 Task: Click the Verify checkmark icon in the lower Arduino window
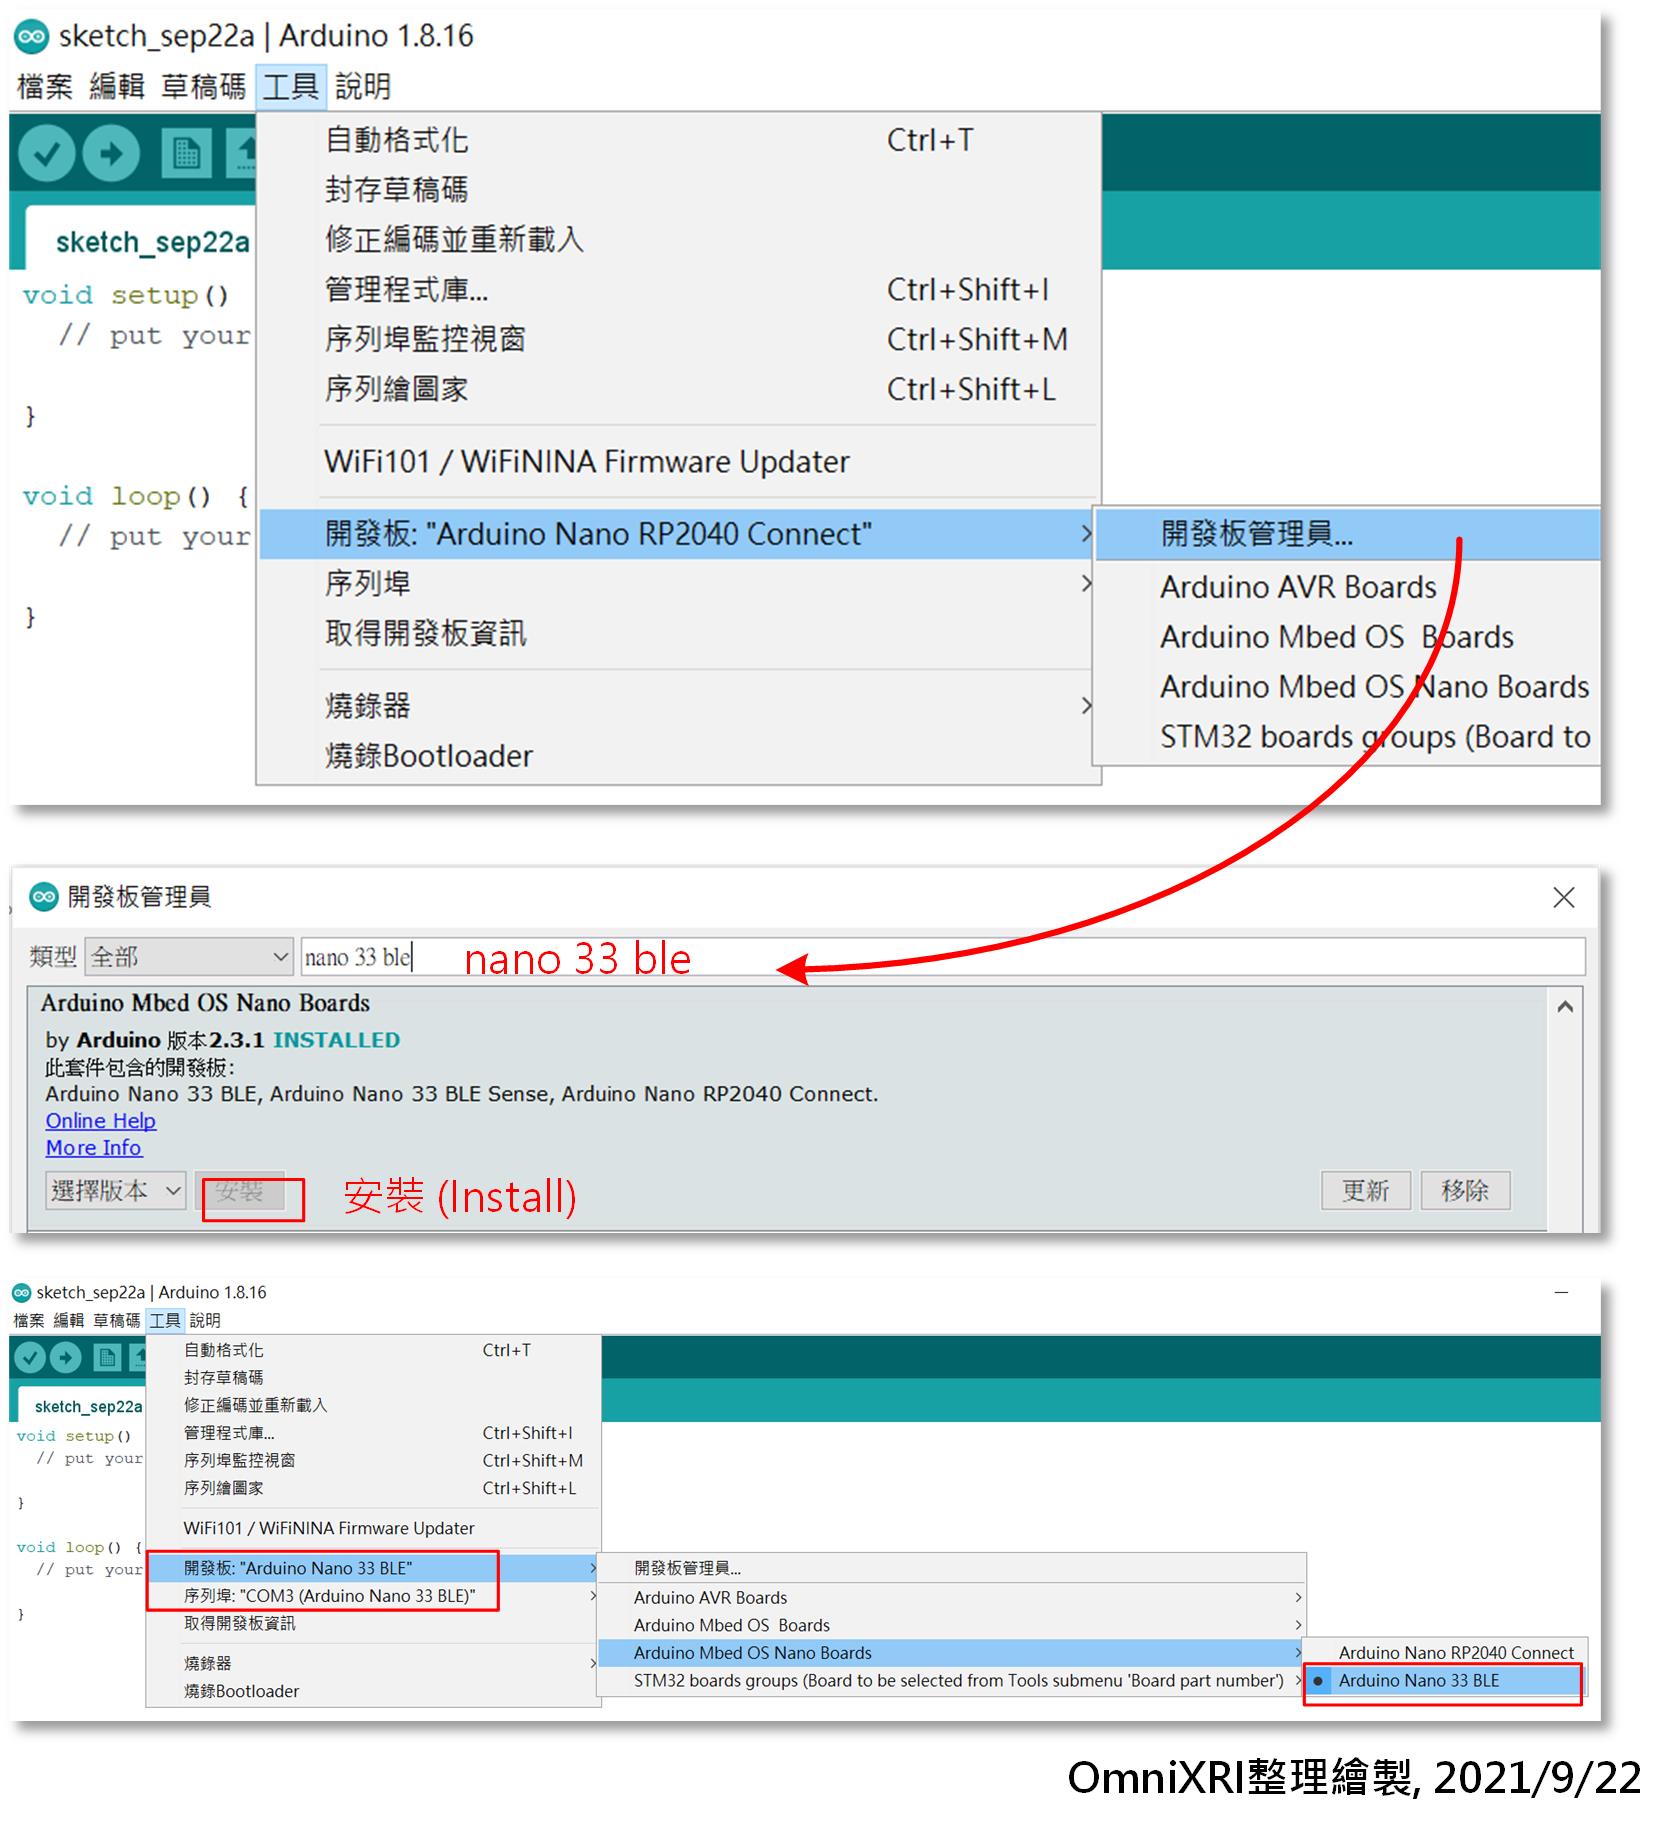[30, 1357]
